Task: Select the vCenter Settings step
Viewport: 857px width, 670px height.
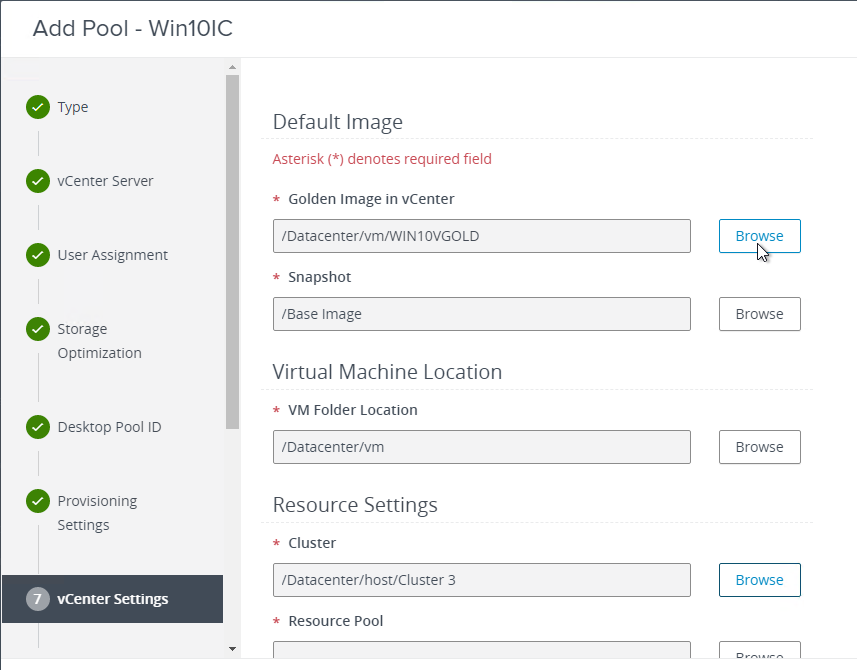Action: point(113,599)
